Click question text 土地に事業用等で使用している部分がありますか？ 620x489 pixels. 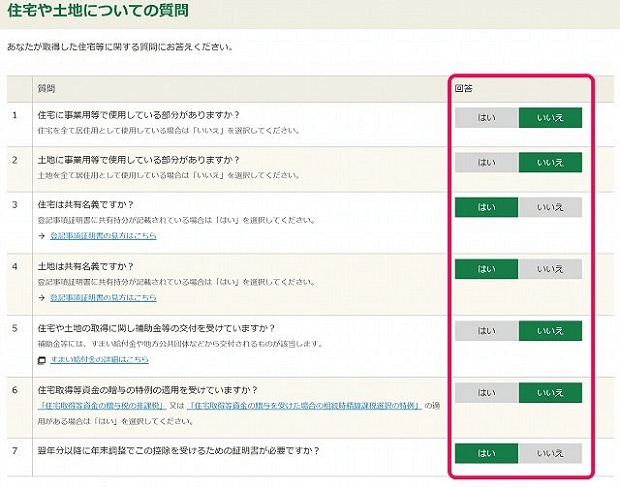tap(139, 160)
